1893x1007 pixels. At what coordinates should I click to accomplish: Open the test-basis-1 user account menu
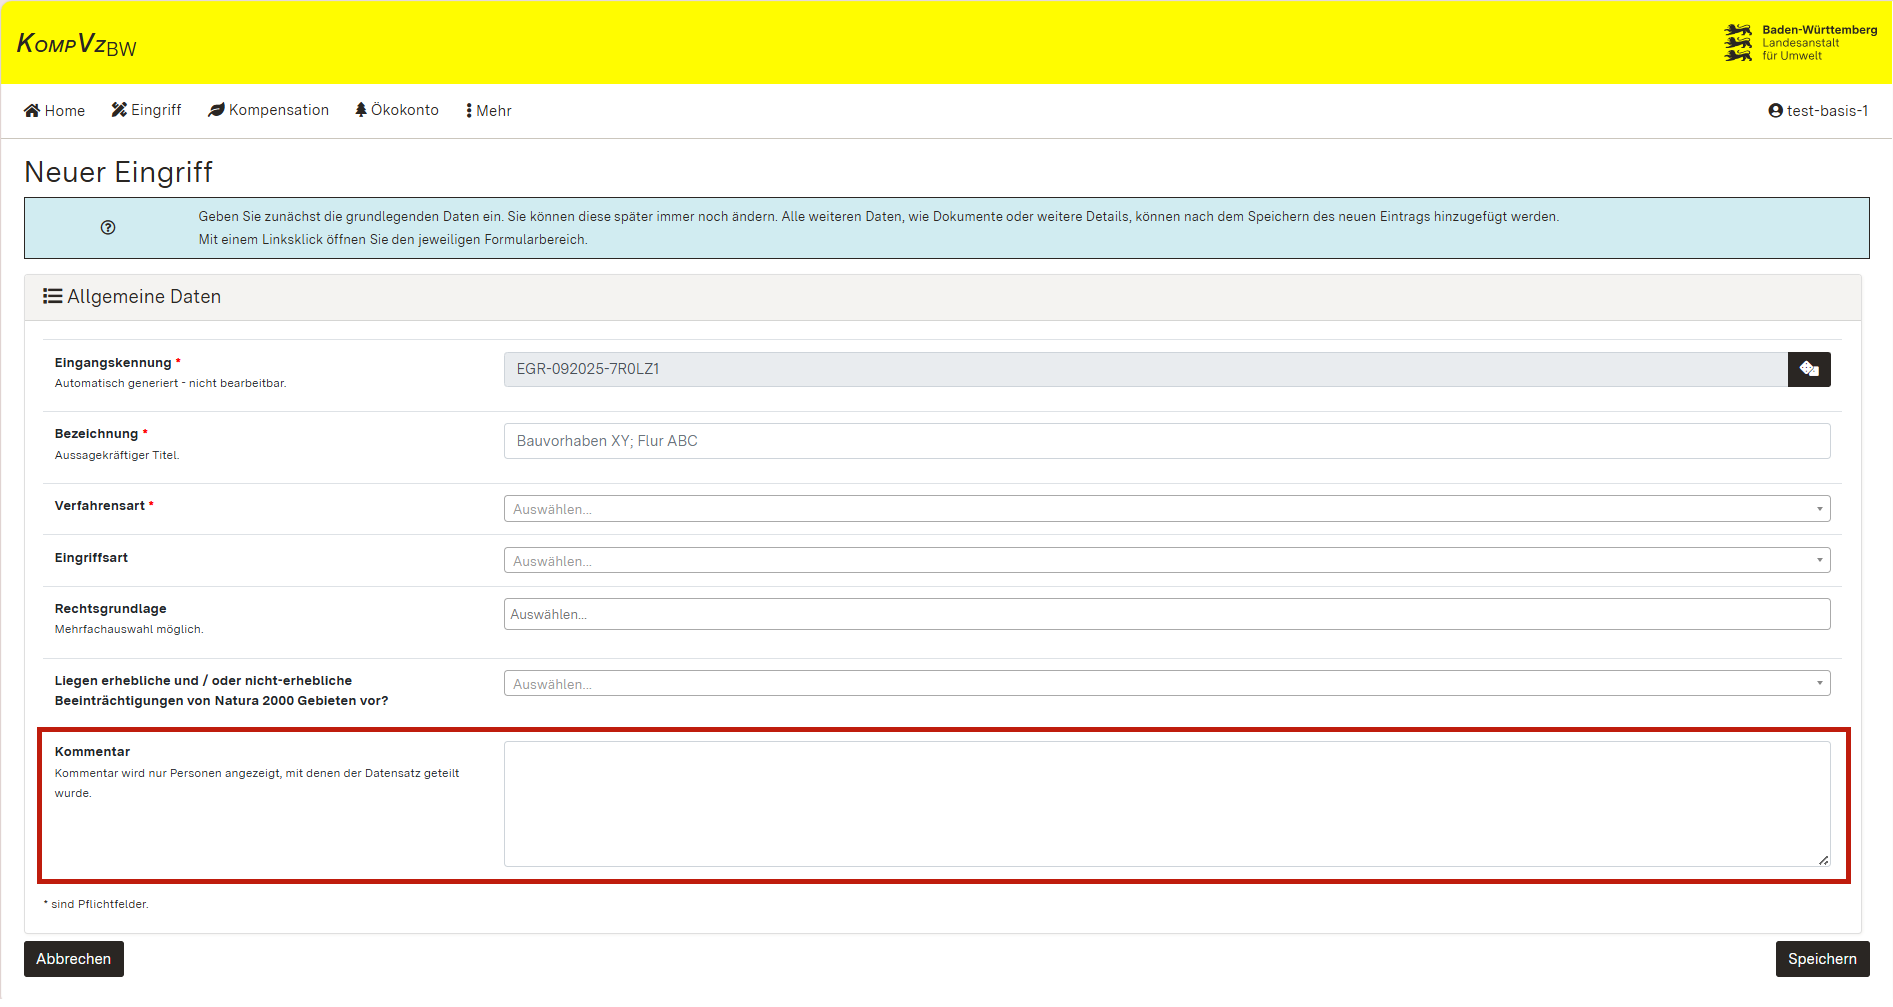[1817, 111]
